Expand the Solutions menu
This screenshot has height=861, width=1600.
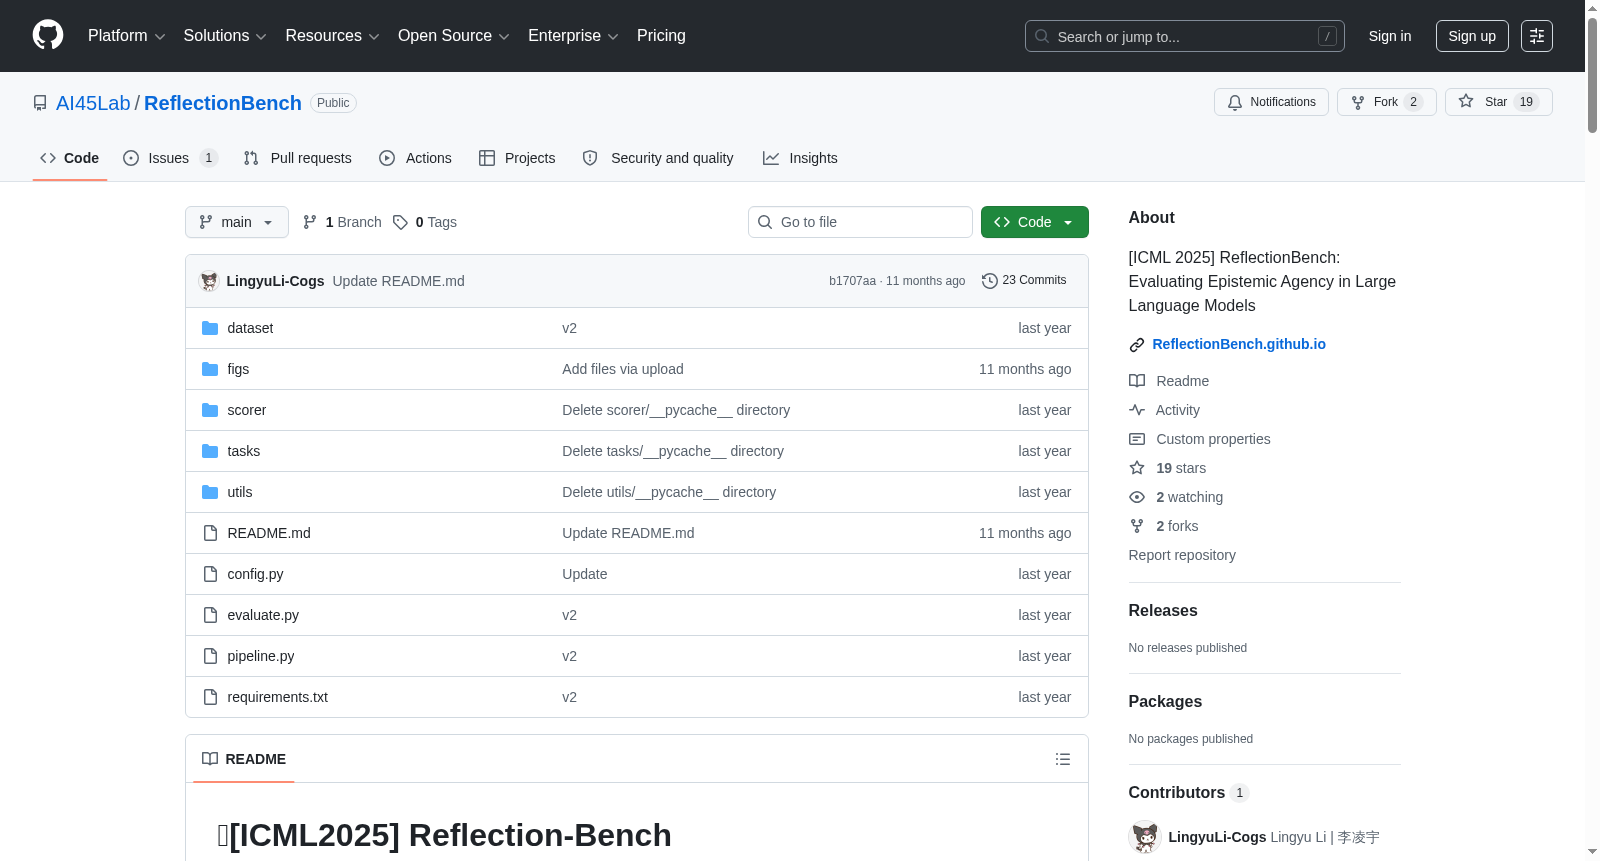[x=225, y=36]
